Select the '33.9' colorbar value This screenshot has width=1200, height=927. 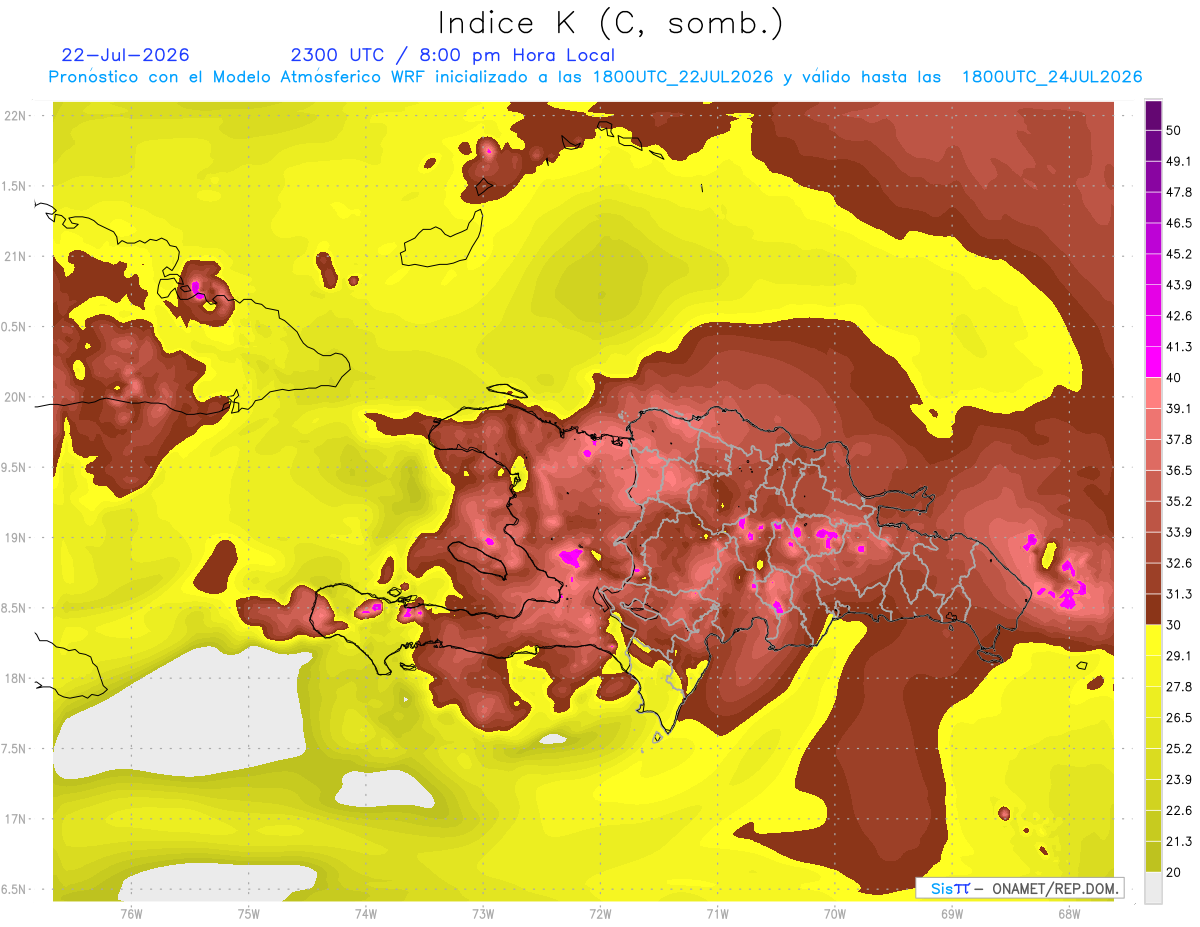(x=1179, y=532)
